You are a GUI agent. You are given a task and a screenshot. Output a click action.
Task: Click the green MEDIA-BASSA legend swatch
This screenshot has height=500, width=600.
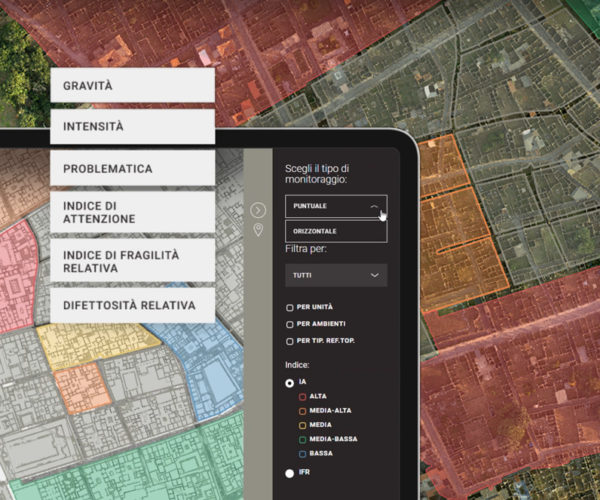[302, 439]
